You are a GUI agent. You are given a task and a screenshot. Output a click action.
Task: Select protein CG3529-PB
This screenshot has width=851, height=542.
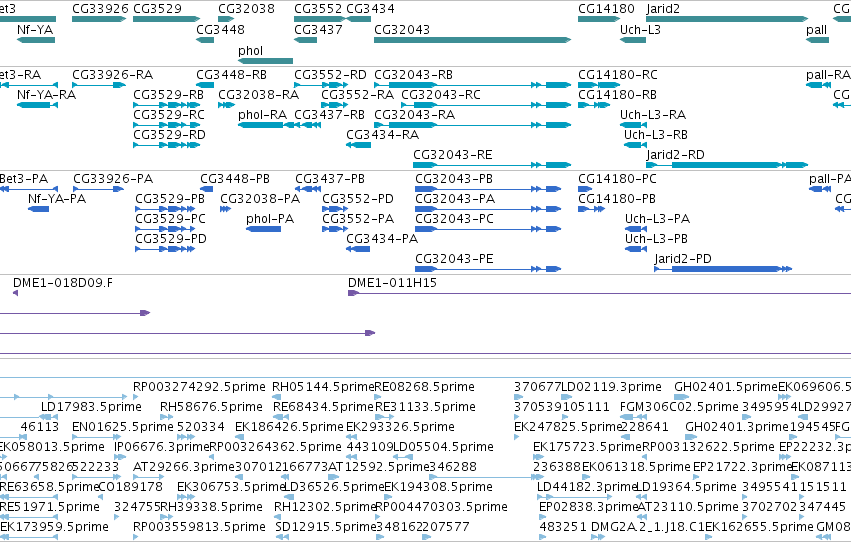tap(170, 199)
